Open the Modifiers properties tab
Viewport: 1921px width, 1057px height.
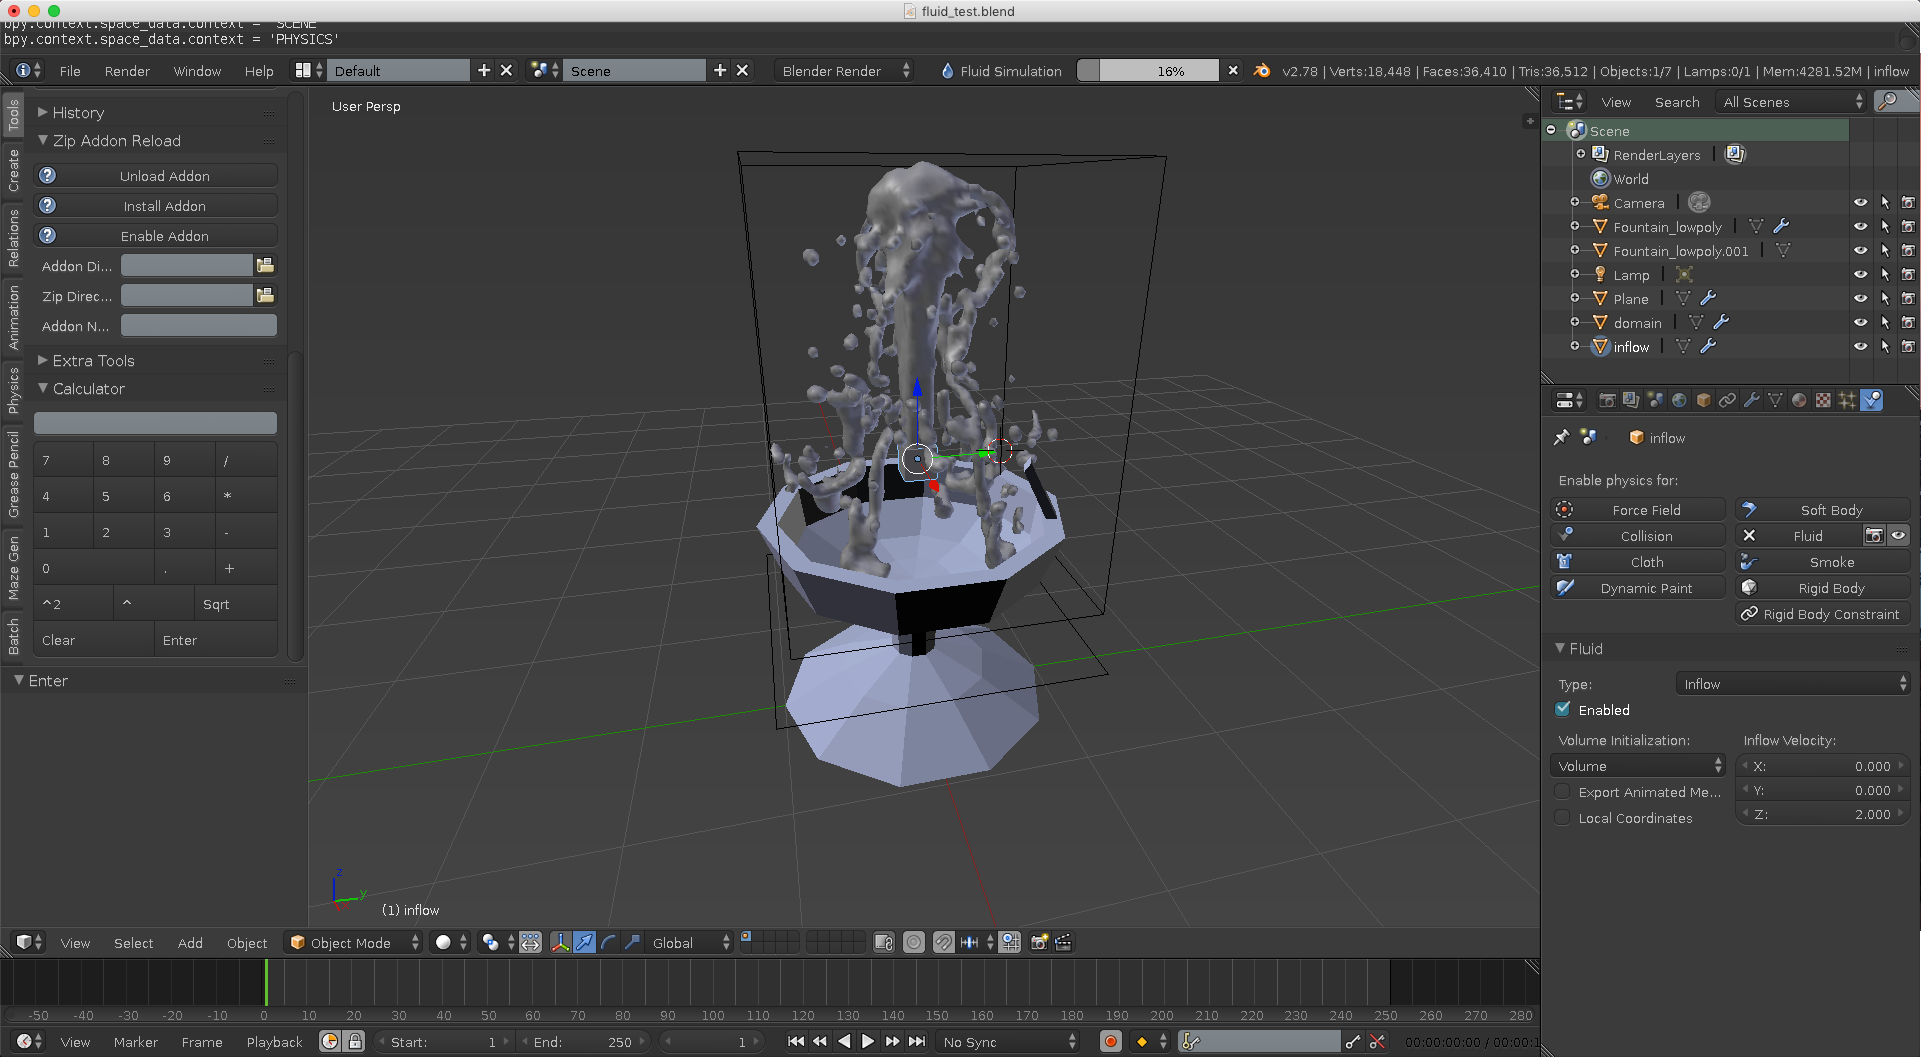tap(1751, 400)
